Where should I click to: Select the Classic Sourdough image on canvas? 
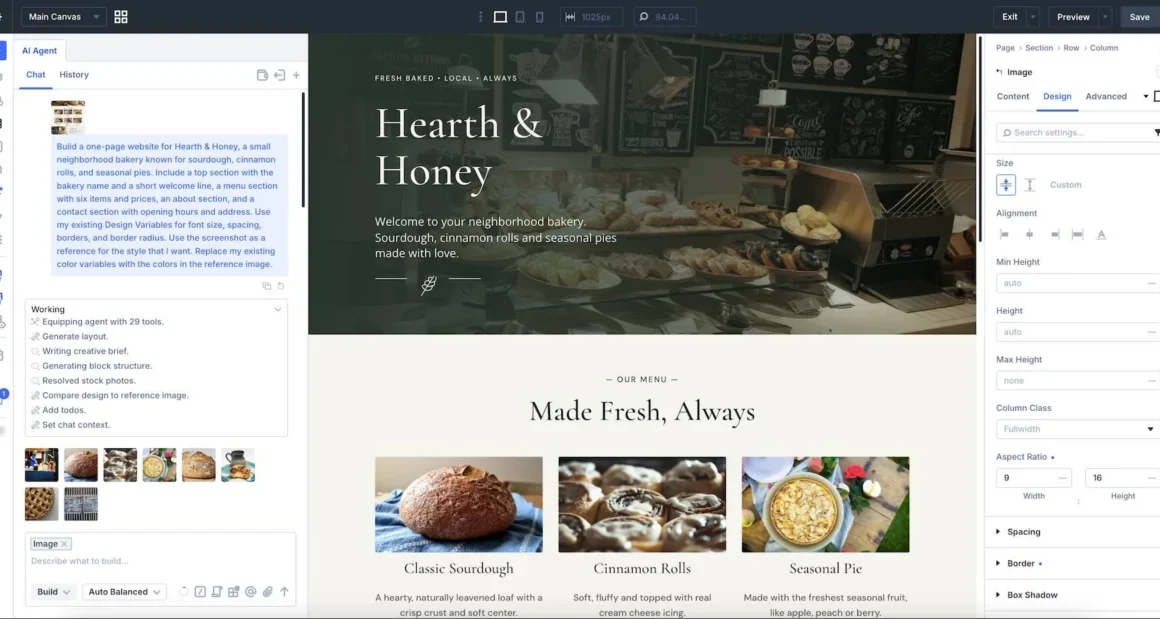(459, 504)
